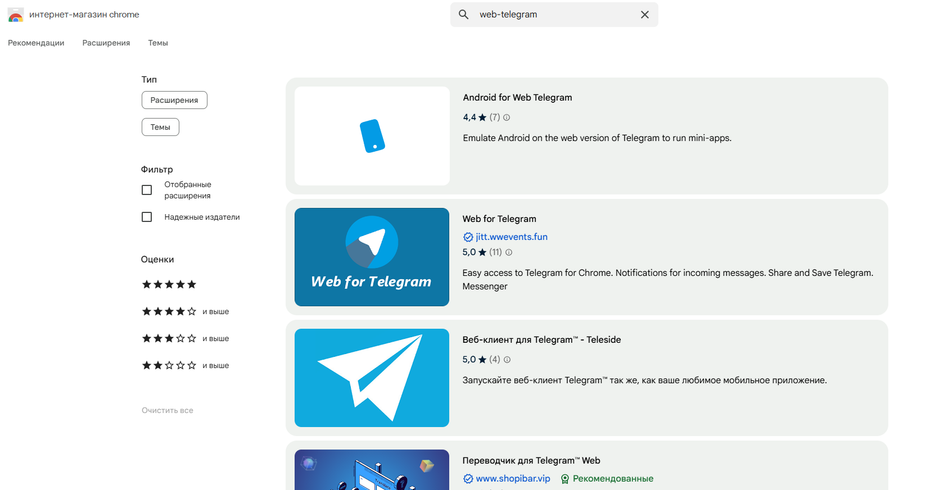Click the интернет-магазин chrome title text
944x490 pixels.
pos(84,14)
